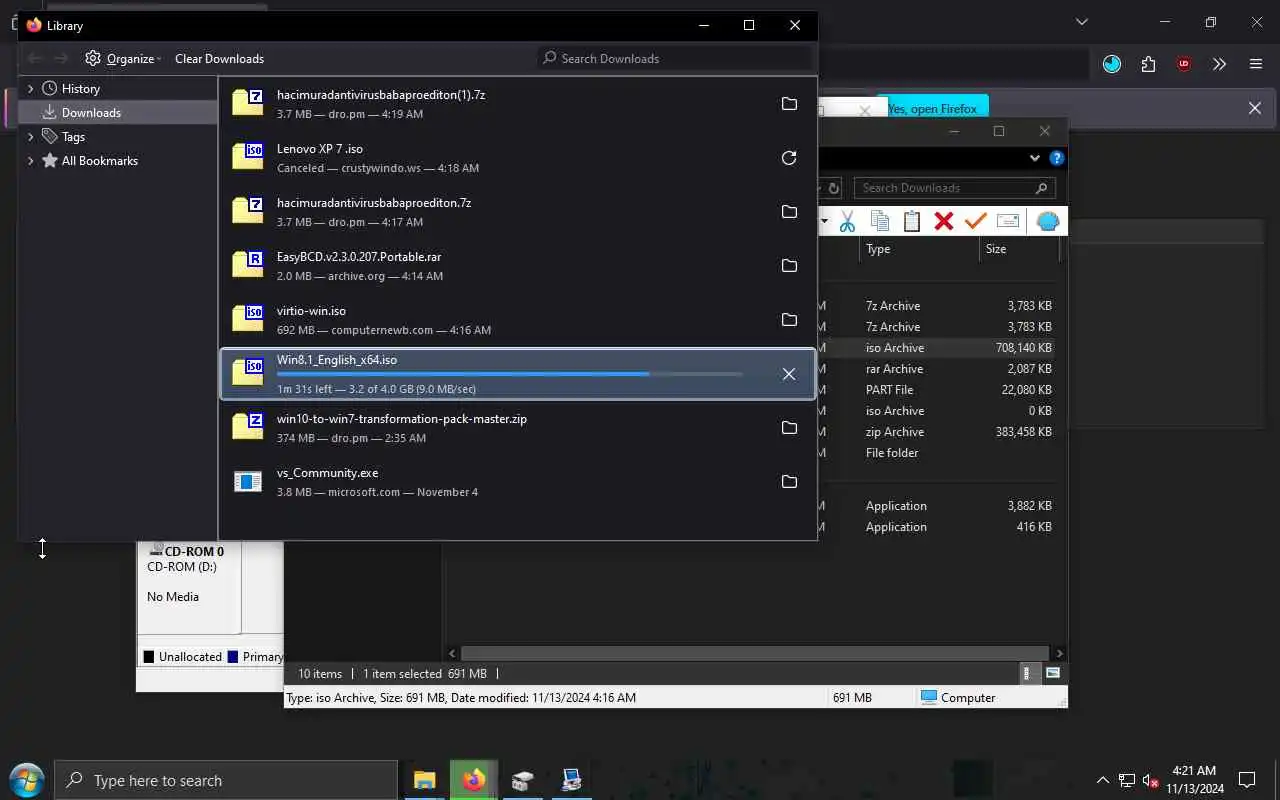Expand the History tree node
This screenshot has height=800, width=1280.
coord(30,88)
